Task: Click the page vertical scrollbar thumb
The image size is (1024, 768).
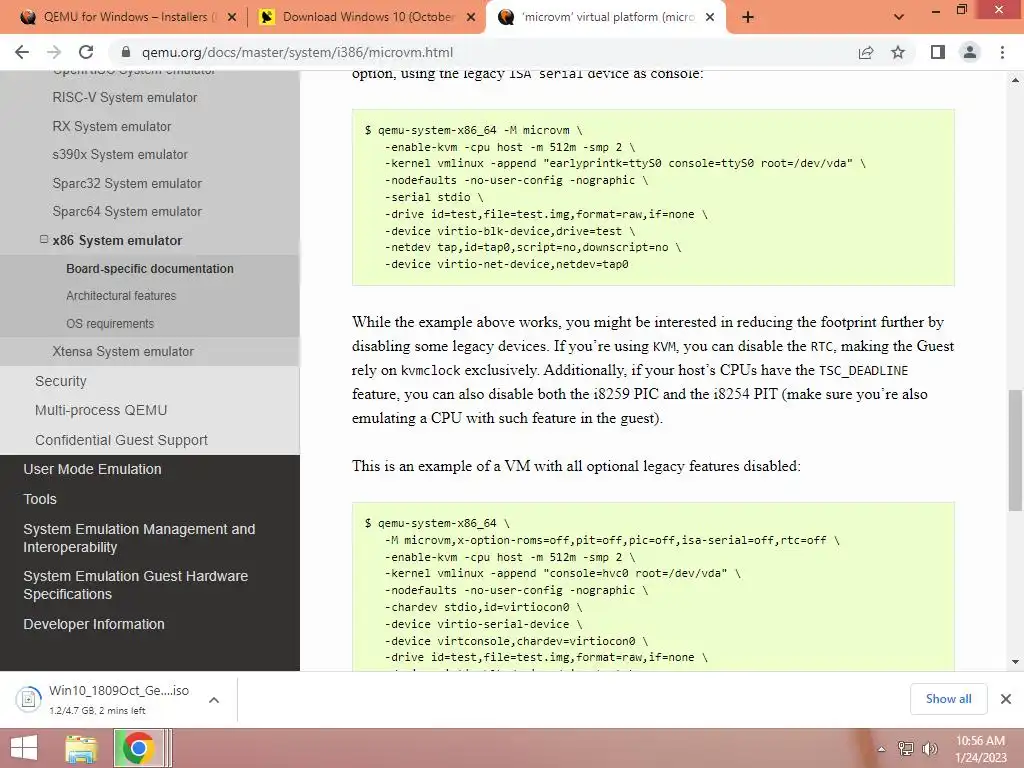Action: [1015, 450]
